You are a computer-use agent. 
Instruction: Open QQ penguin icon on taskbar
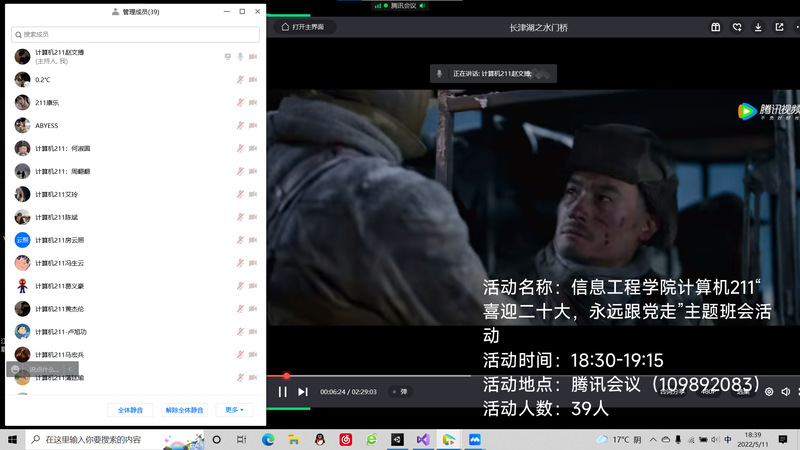pos(320,439)
